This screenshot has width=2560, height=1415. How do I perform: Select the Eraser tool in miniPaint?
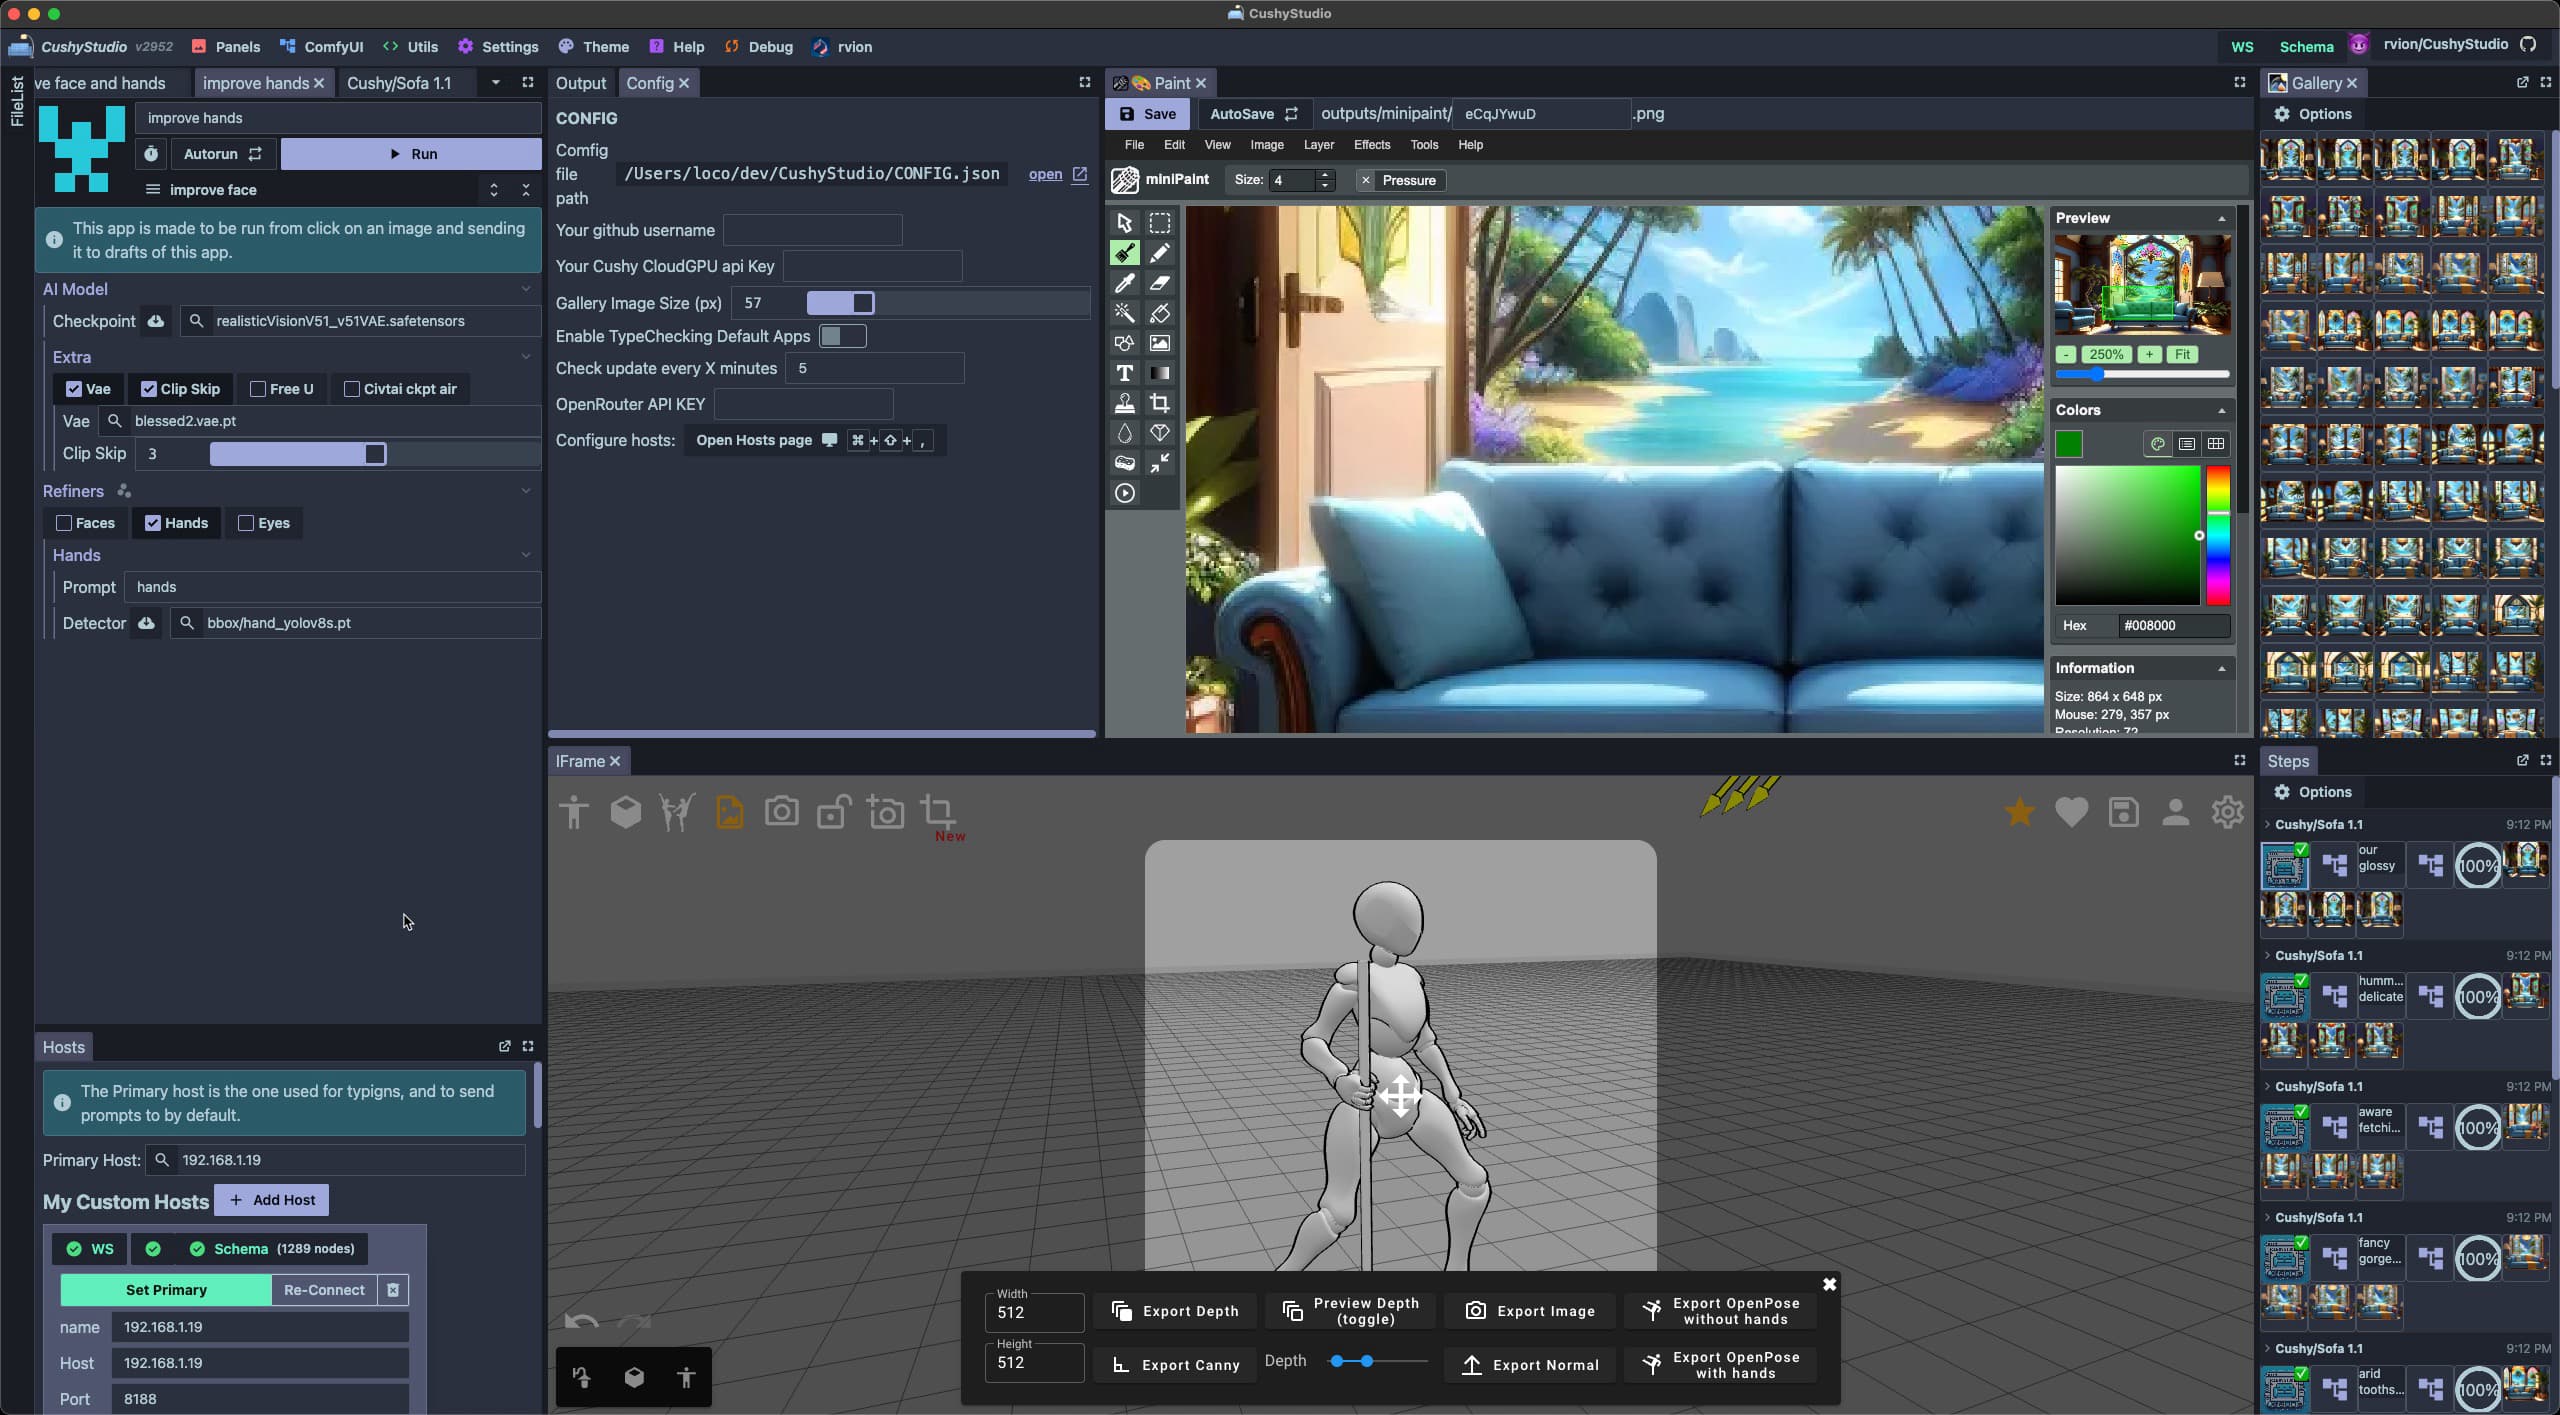[x=1159, y=283]
